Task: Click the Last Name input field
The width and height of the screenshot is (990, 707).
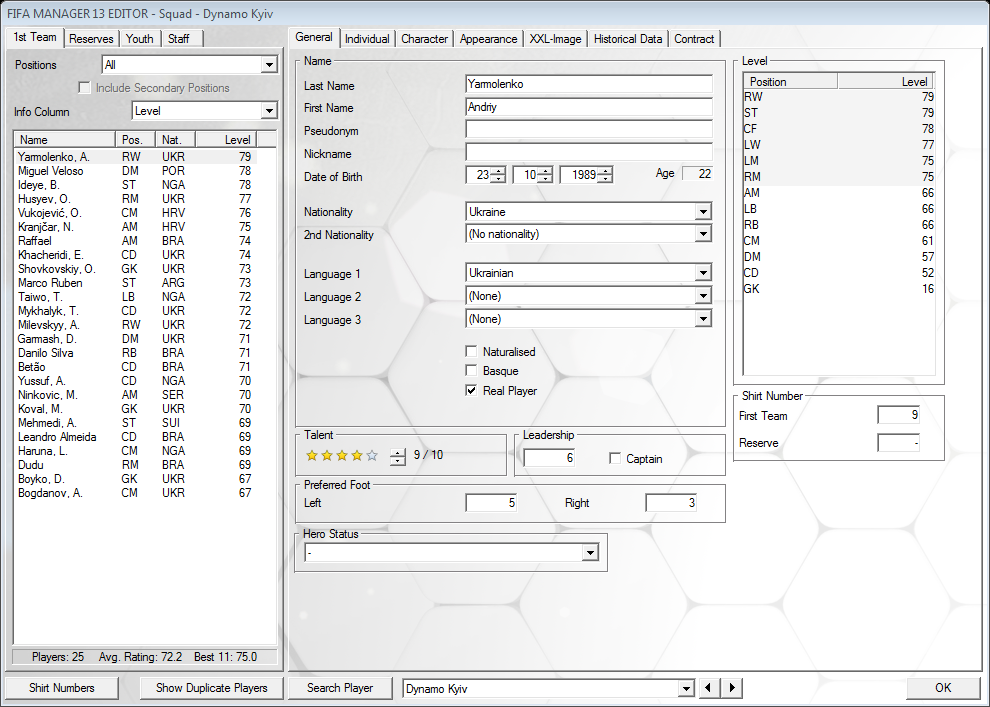Action: (588, 84)
